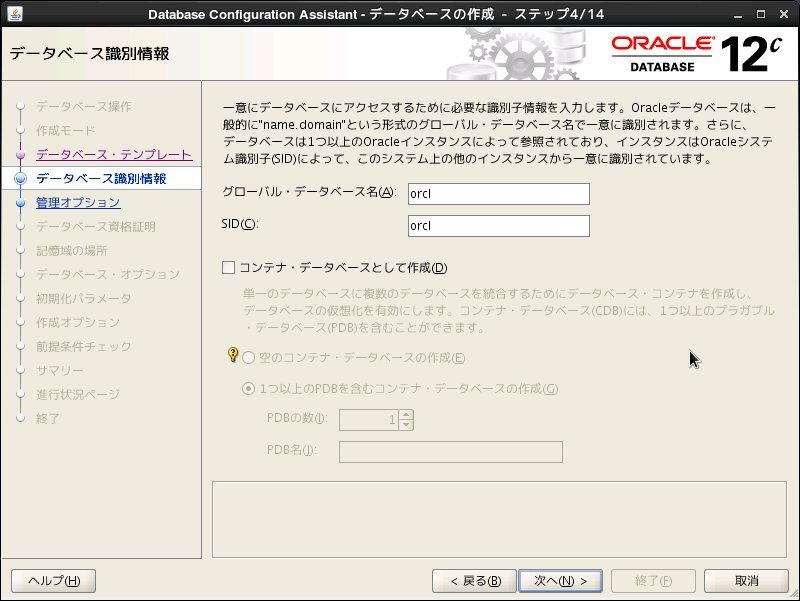Maximize the Database Configuration Assistant window

click(761, 14)
